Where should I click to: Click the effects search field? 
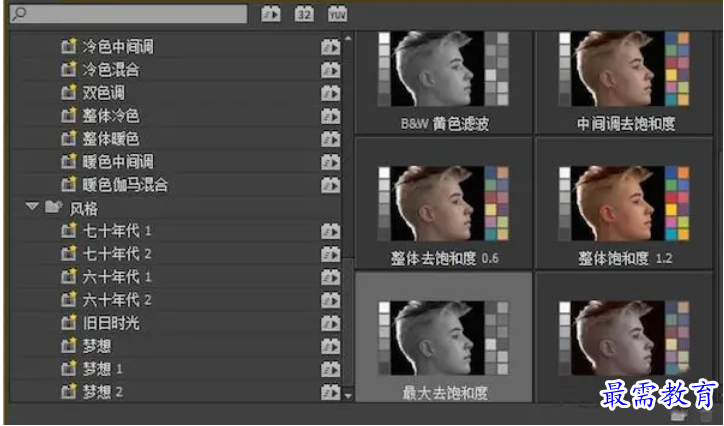click(128, 14)
